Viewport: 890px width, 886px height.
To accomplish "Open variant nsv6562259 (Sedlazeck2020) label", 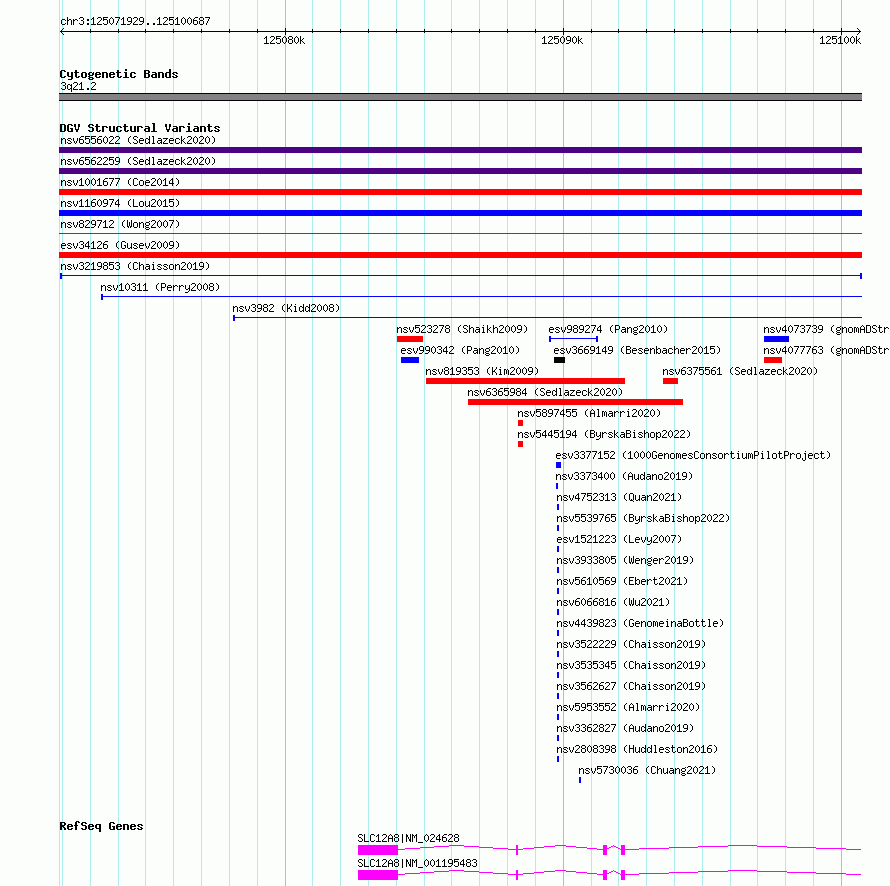I will tap(138, 161).
